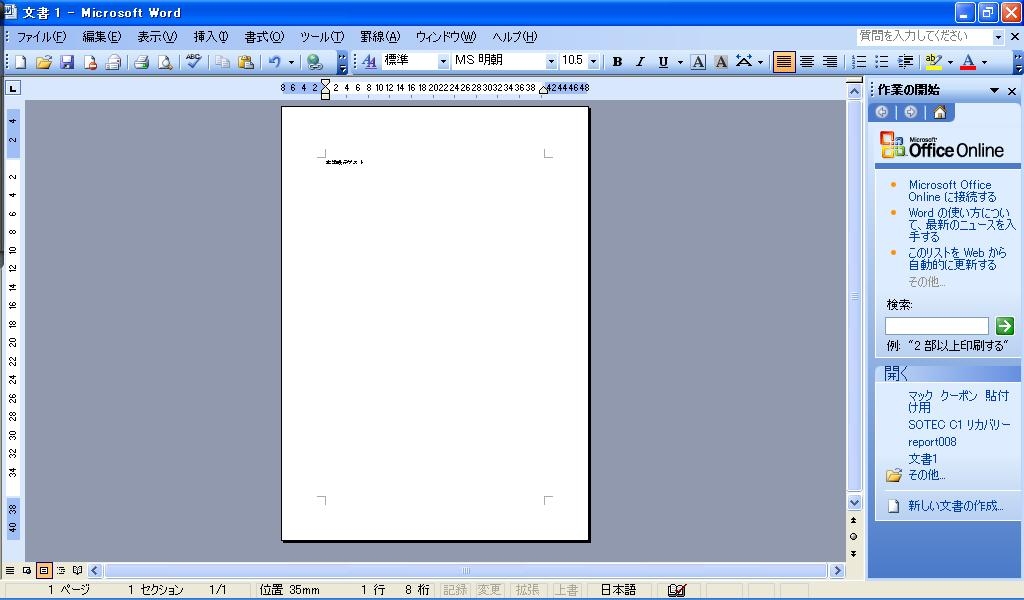Apply numbered list formatting
Image resolution: width=1024 pixels, height=600 pixels.
click(859, 62)
